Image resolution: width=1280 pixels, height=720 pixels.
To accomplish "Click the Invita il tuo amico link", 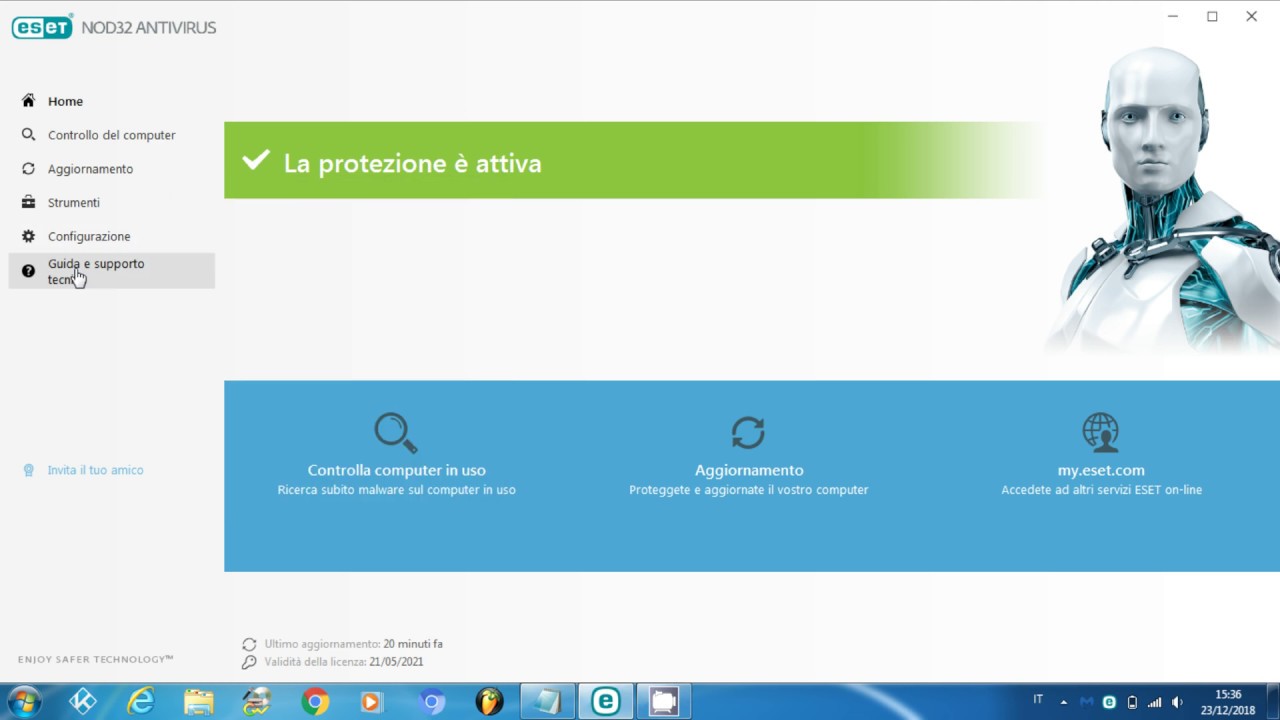I will pyautogui.click(x=95, y=470).
